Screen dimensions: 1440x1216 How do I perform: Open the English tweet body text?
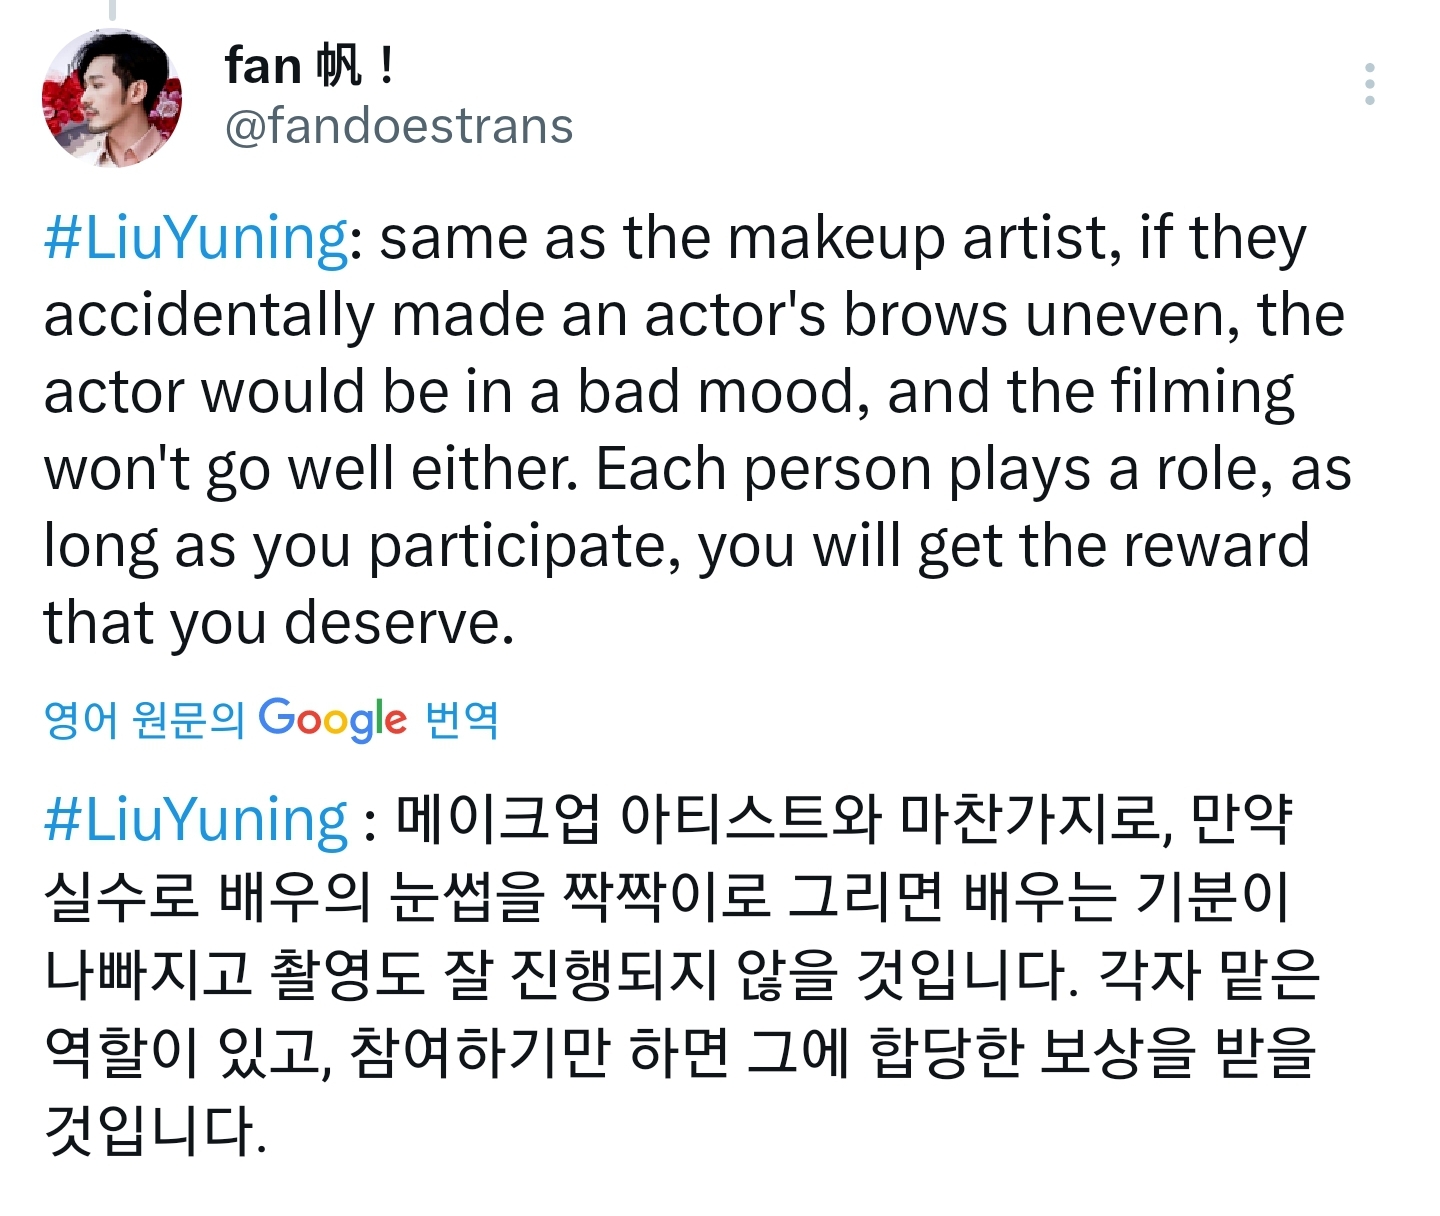pos(698,430)
